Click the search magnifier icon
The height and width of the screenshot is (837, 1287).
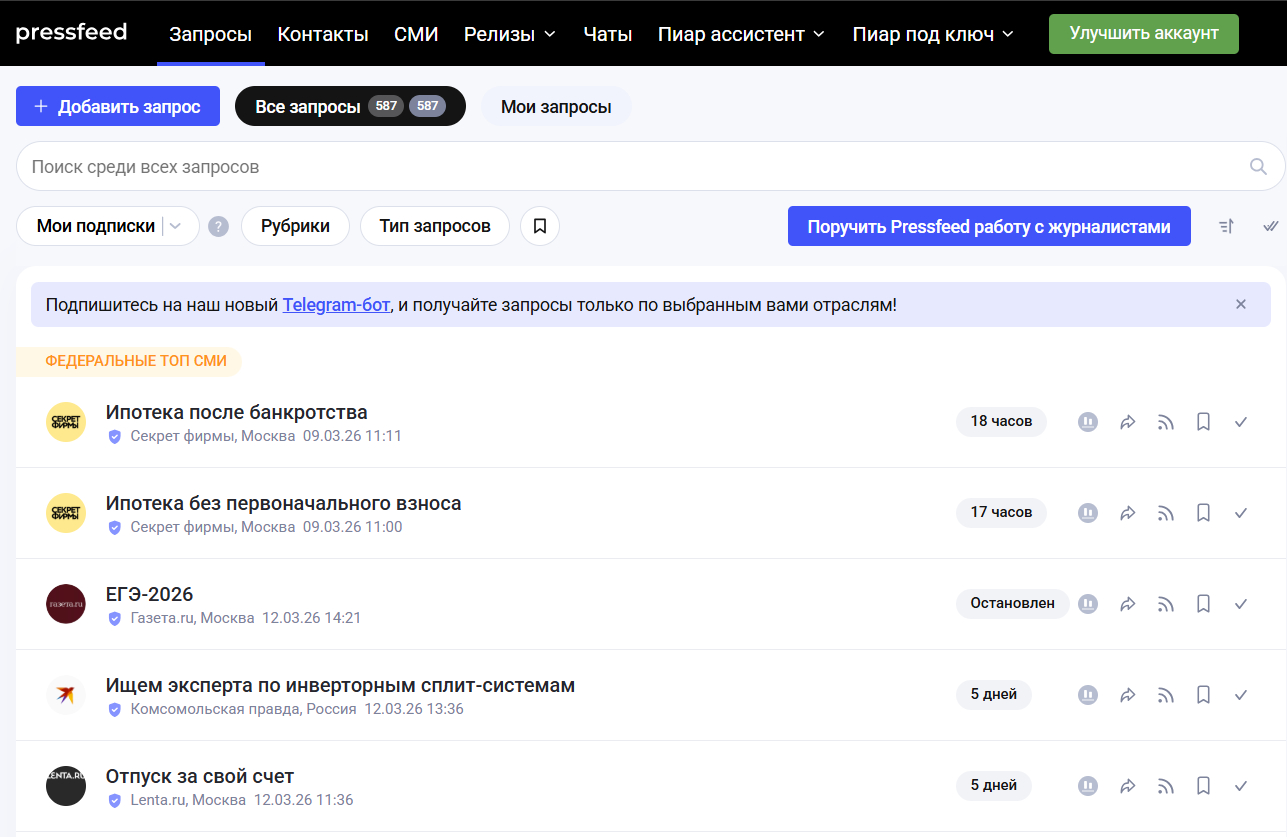tap(1258, 166)
